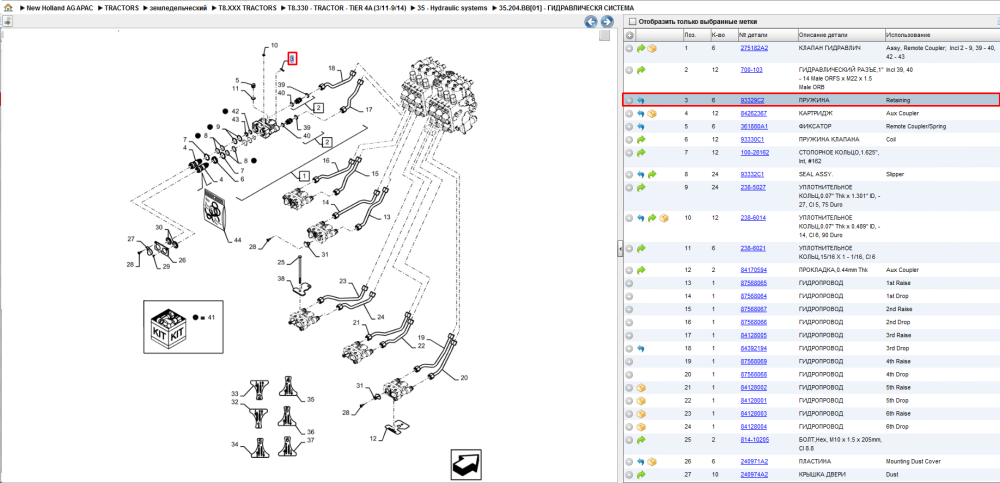Toggle the selection circle for row 4
Screen dimensions: 1000x483
tap(629, 114)
